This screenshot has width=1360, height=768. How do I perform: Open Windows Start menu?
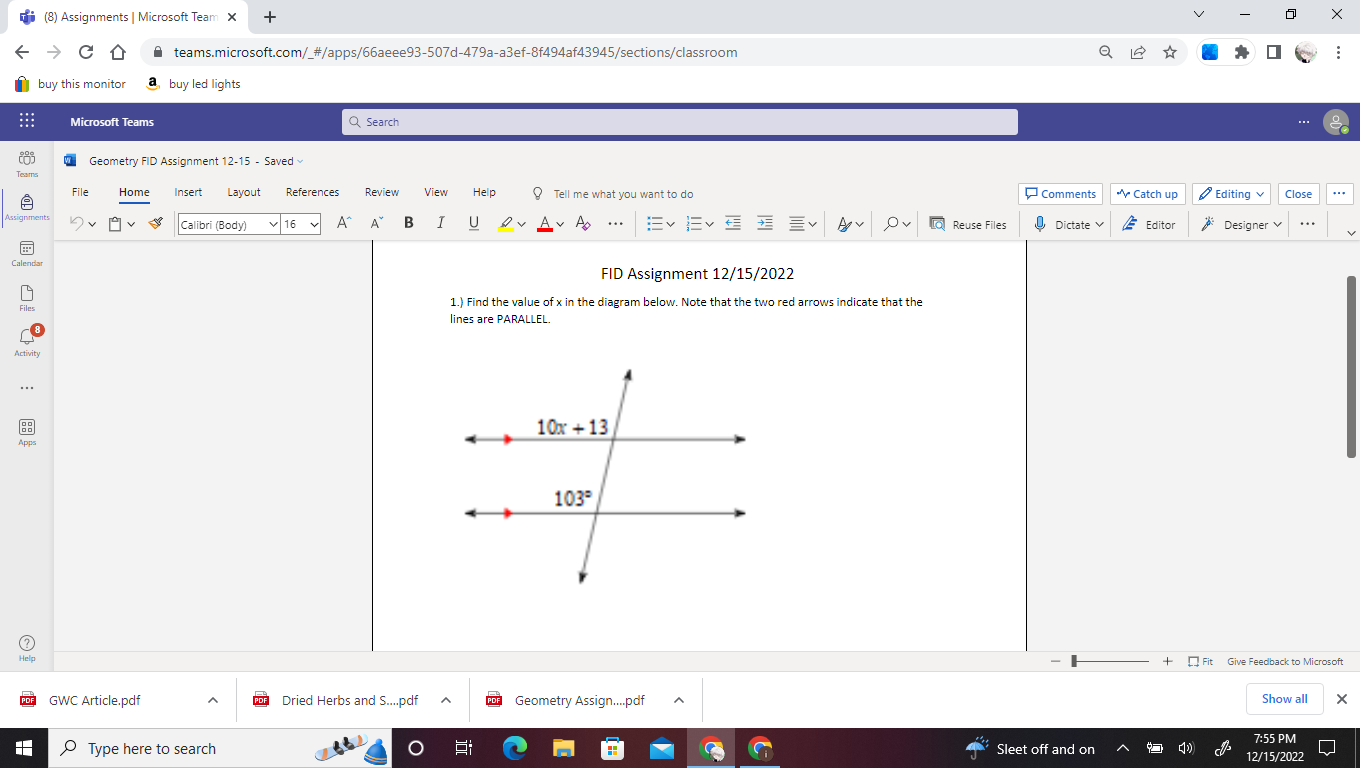23,748
